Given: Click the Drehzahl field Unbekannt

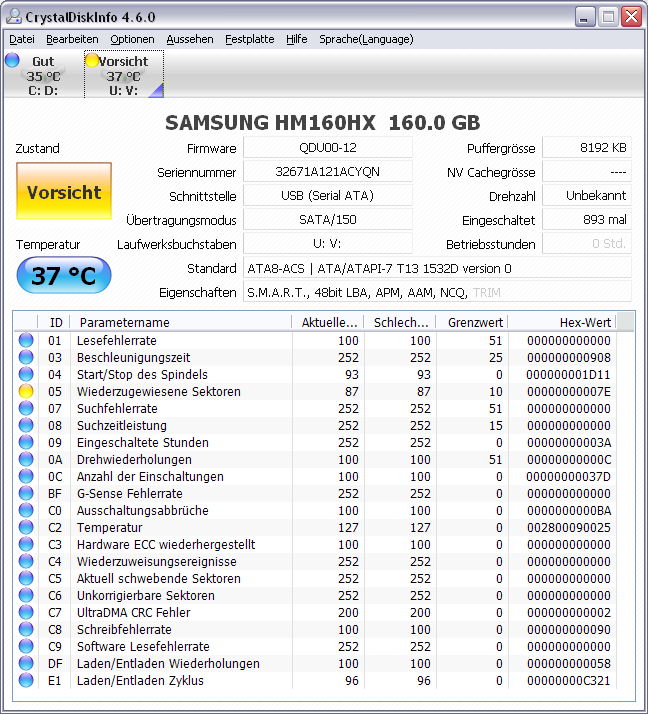Looking at the screenshot, I should pos(587,195).
